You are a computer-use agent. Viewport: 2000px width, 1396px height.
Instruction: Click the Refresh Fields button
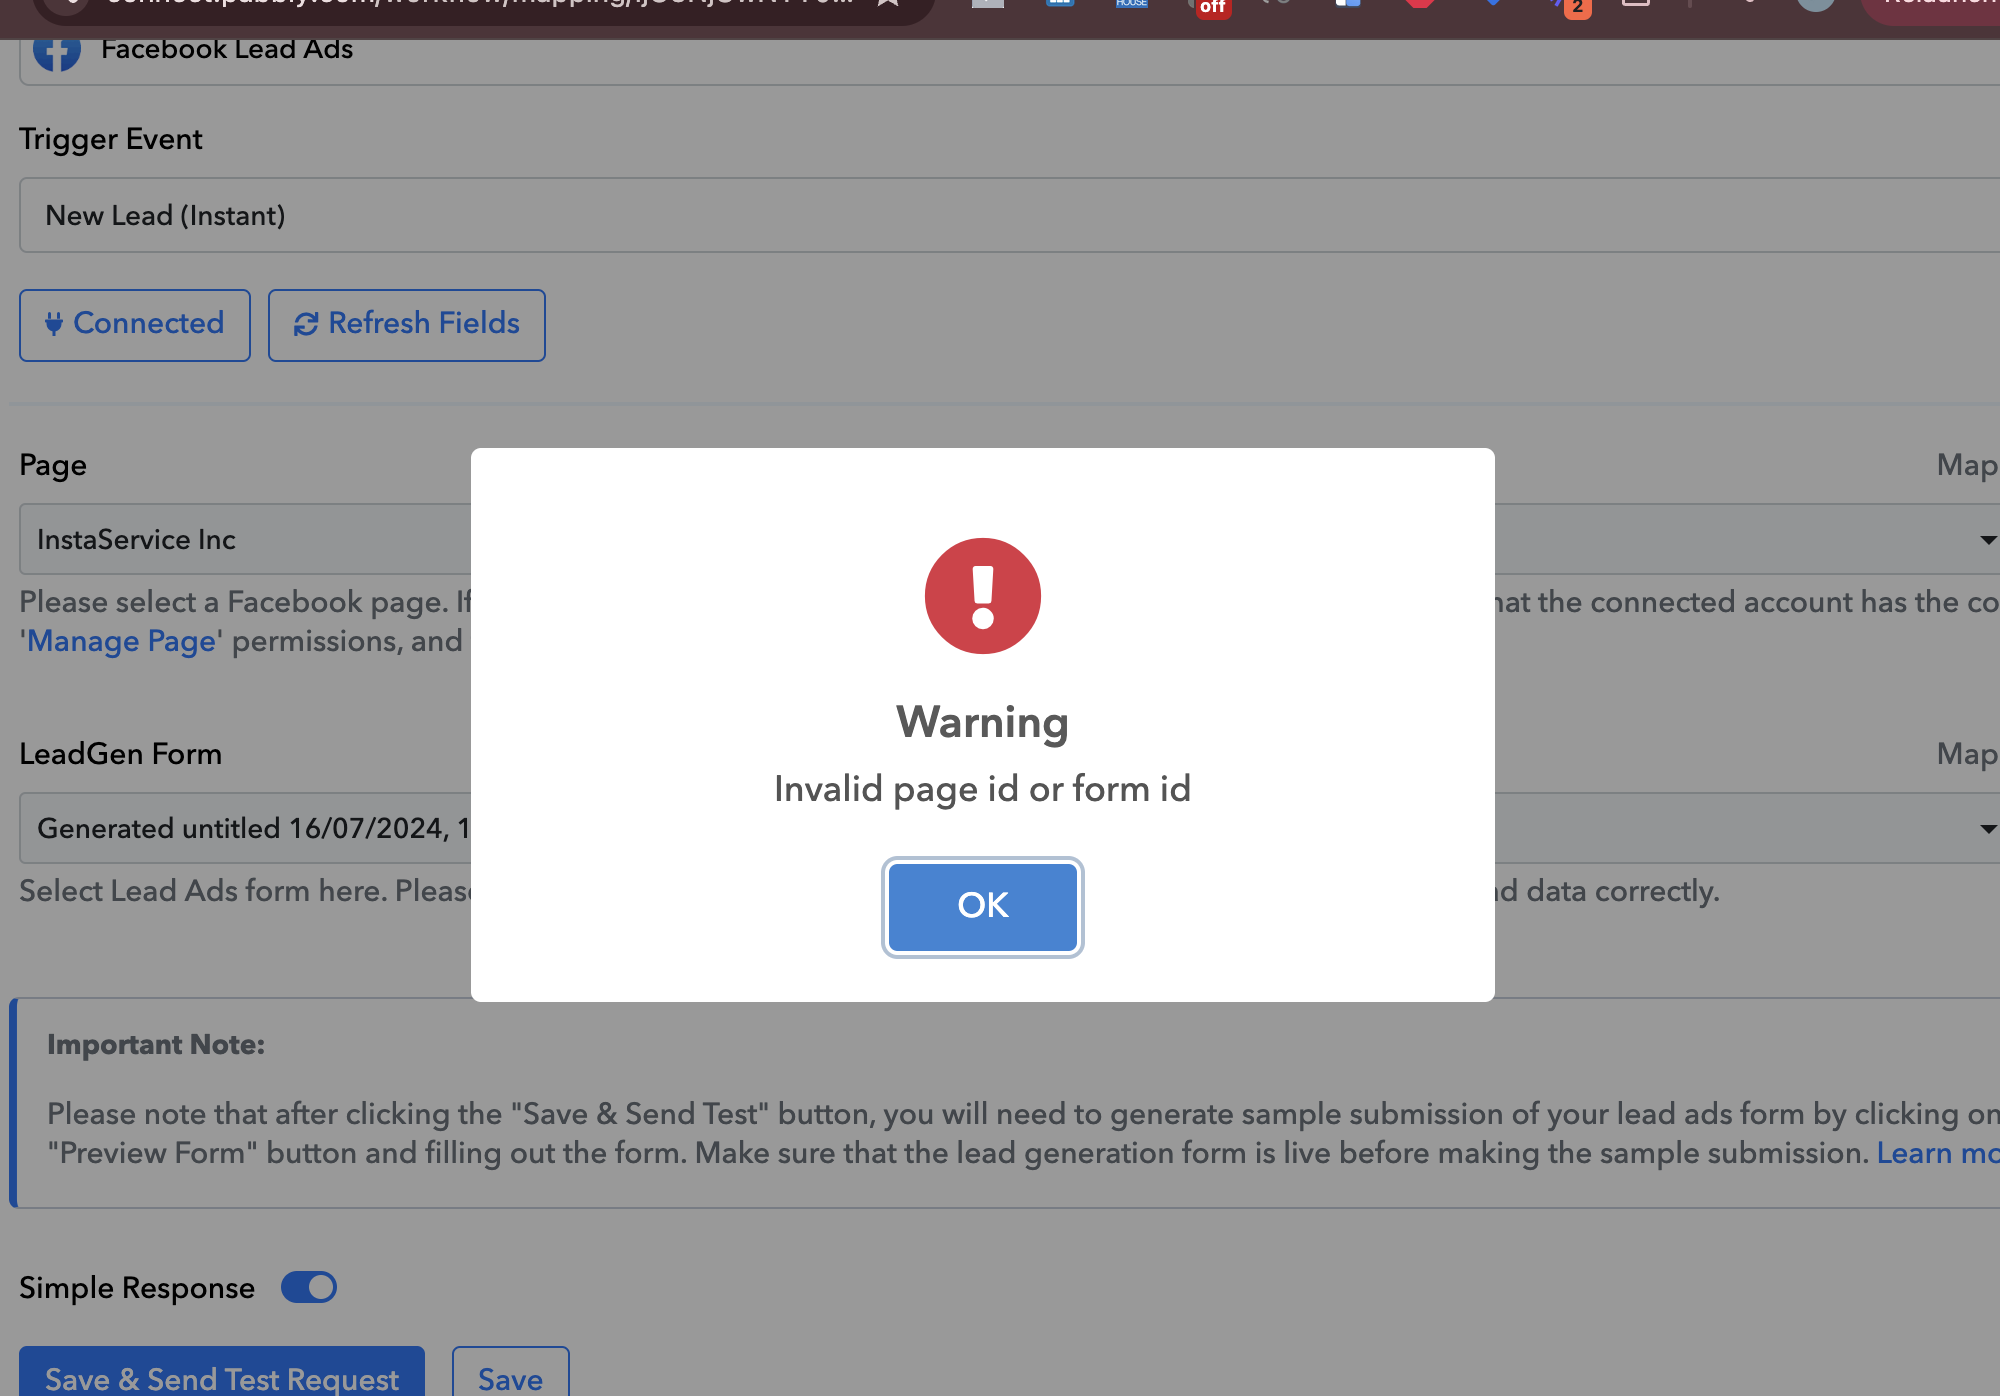tap(407, 325)
